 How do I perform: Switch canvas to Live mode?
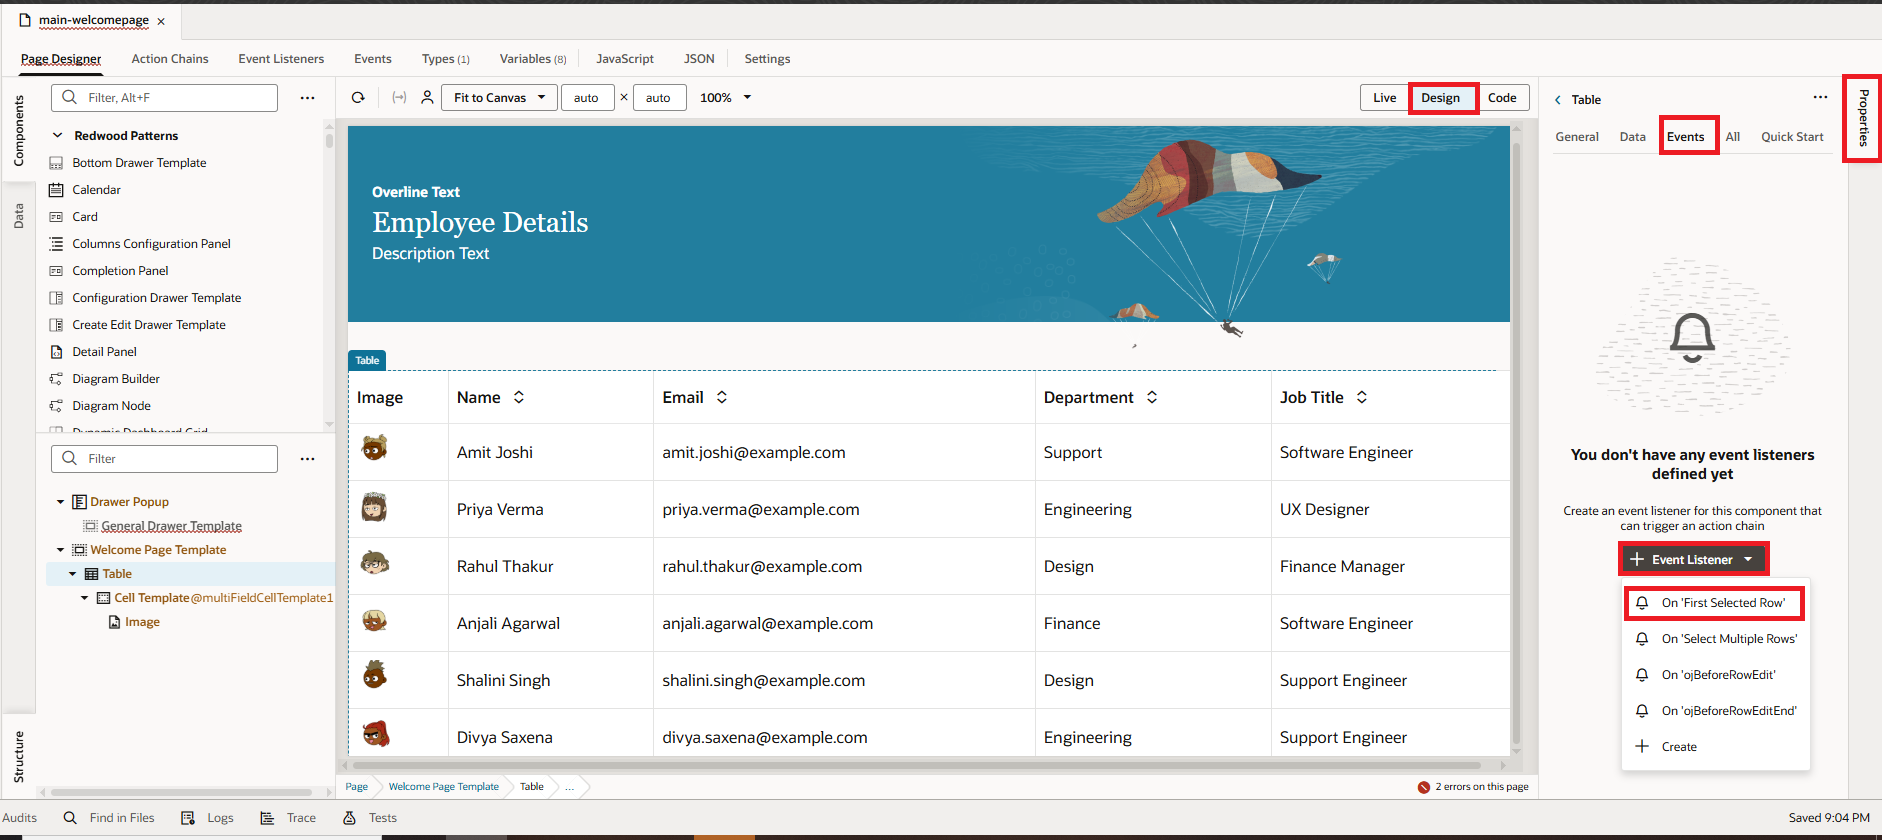pos(1384,98)
